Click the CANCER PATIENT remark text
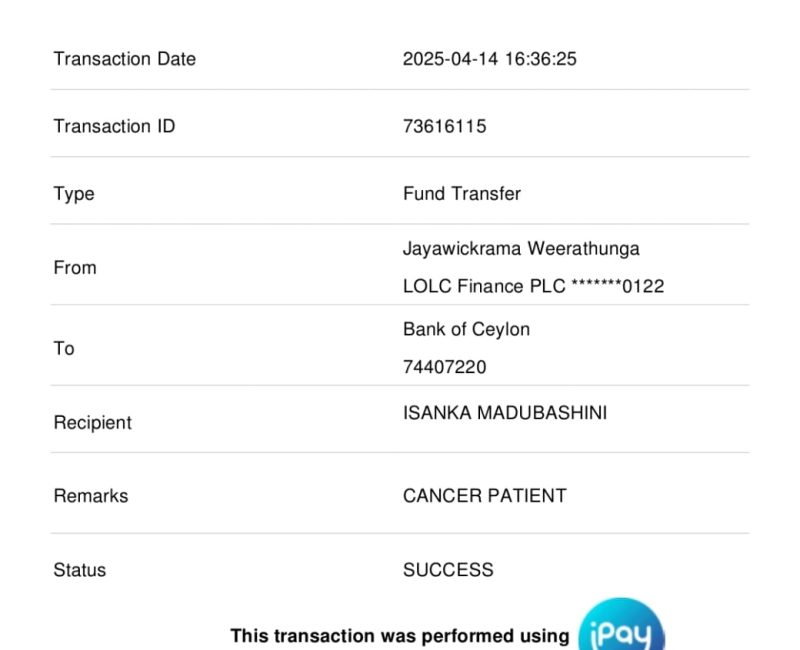The width and height of the screenshot is (800, 650). coord(484,496)
